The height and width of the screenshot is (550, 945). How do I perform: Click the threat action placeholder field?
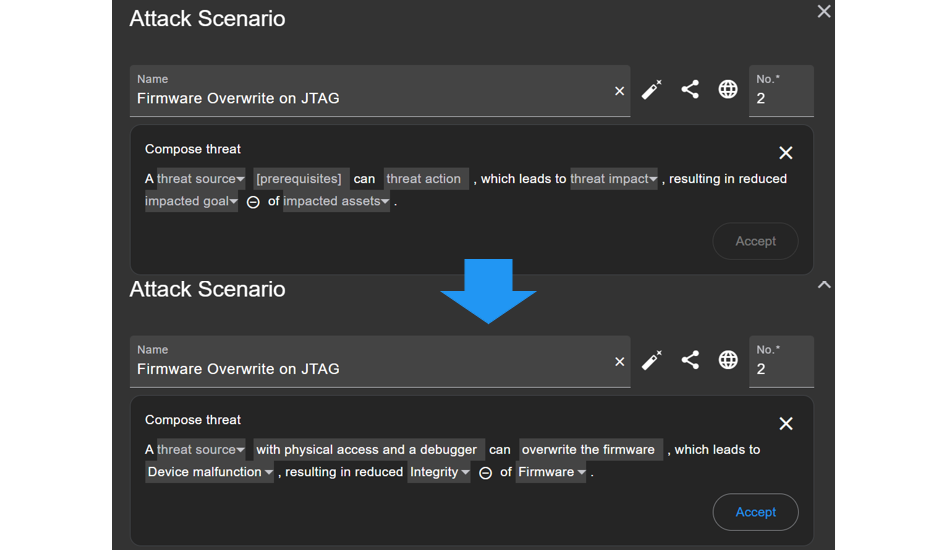coord(424,179)
